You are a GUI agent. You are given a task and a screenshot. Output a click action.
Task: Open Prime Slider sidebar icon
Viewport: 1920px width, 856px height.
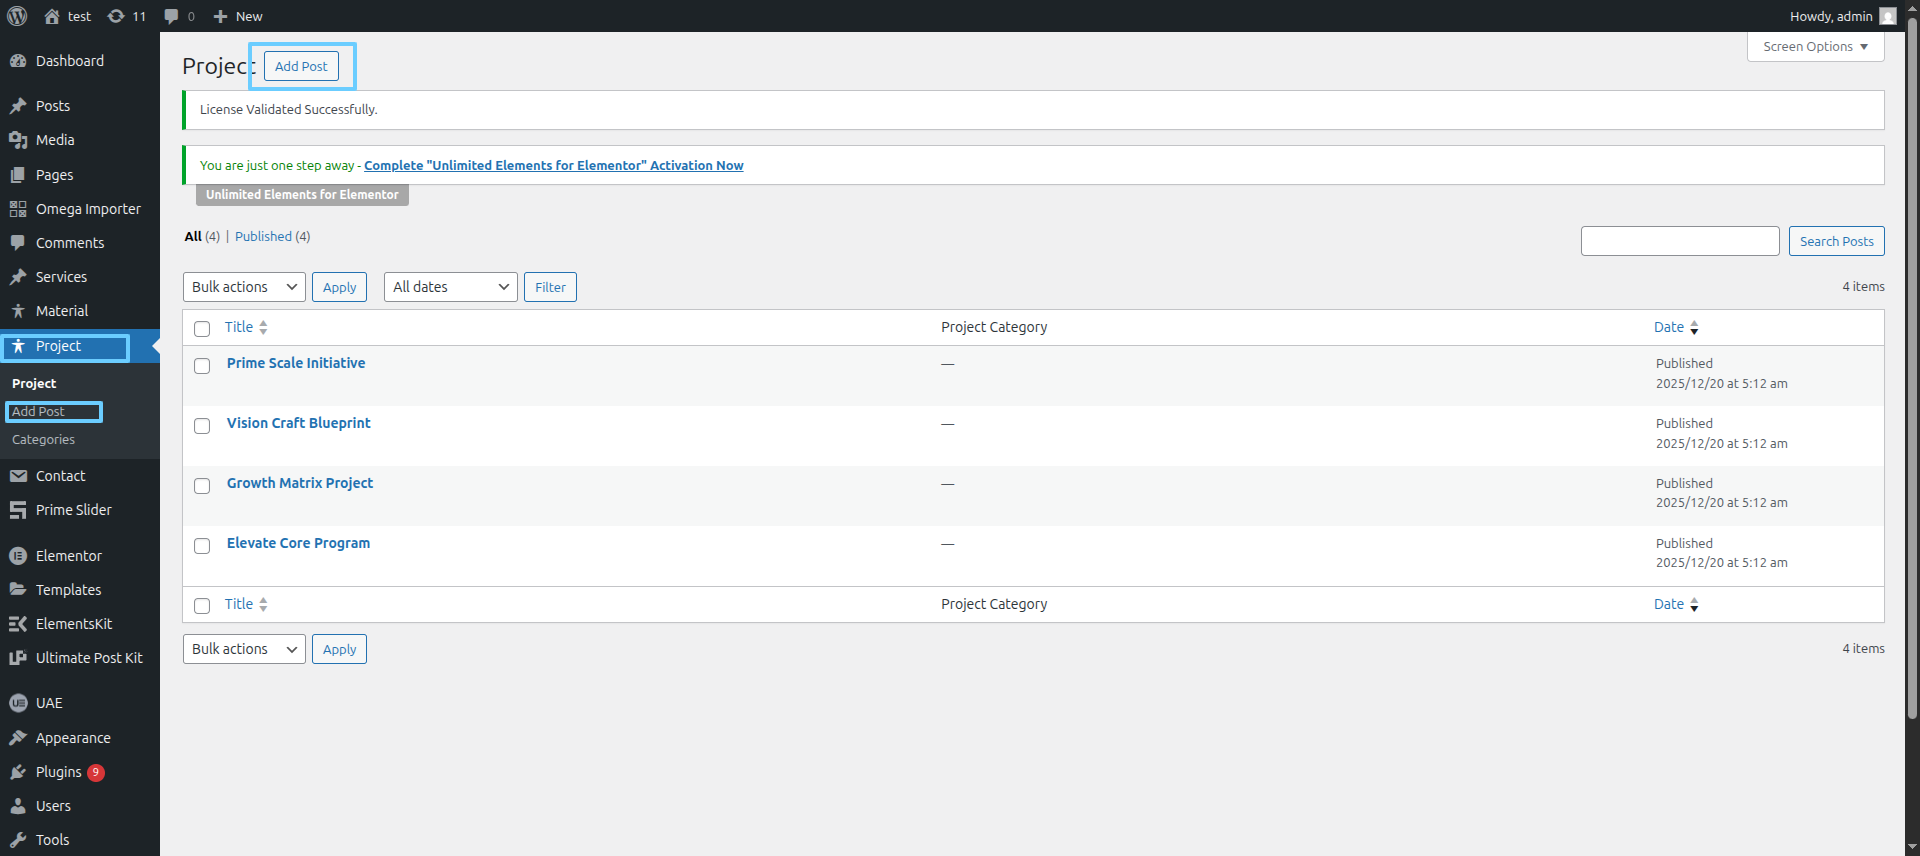pyautogui.click(x=18, y=510)
